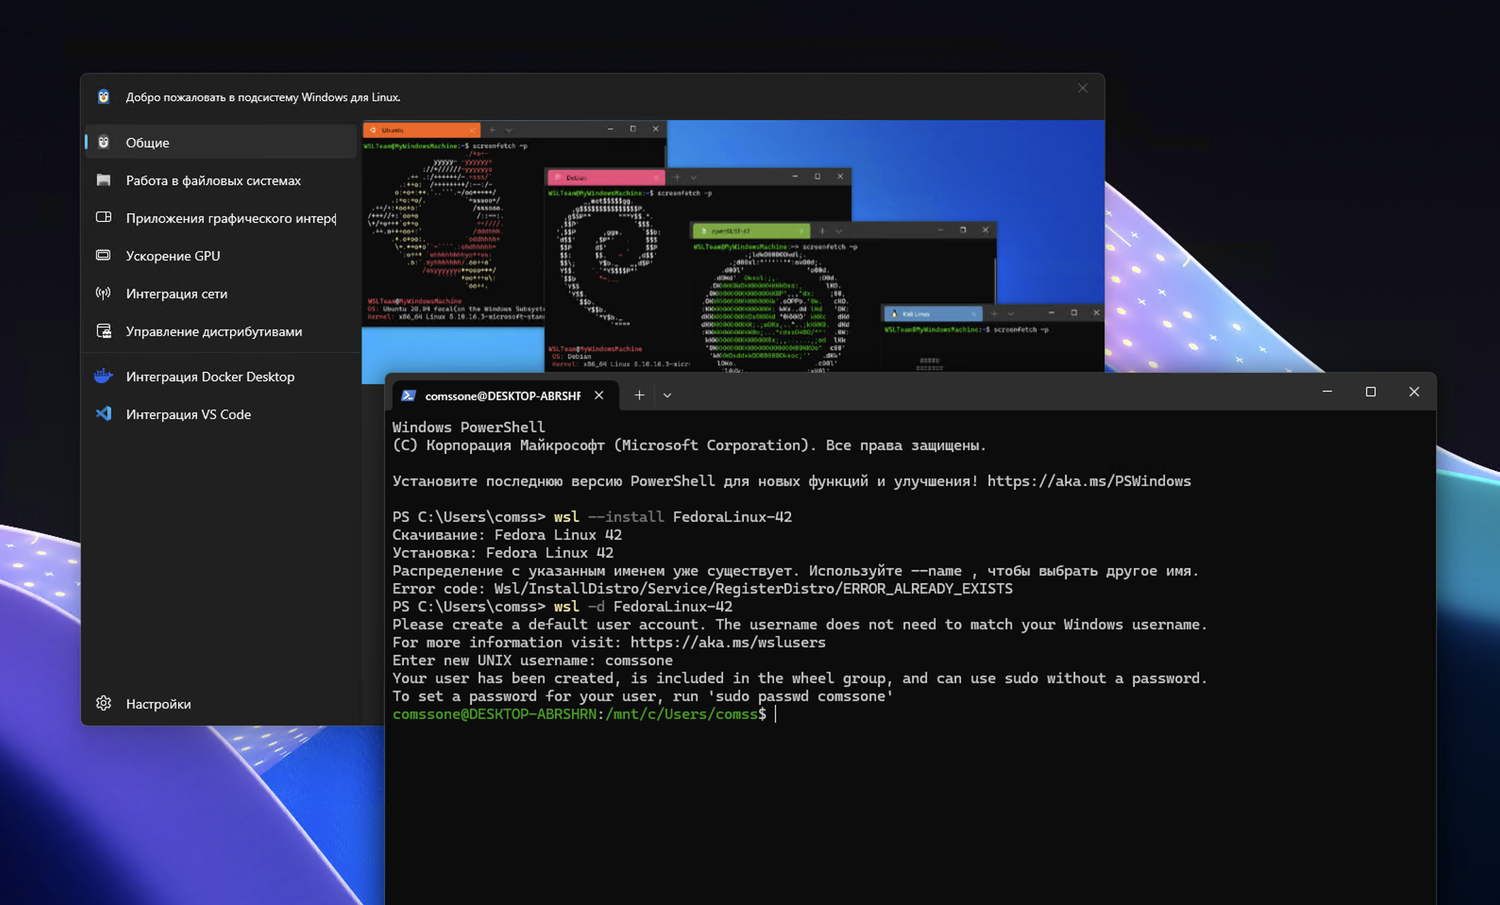The height and width of the screenshot is (905, 1500).
Task: Open Управление дистрибутивами section
Action: (x=221, y=331)
